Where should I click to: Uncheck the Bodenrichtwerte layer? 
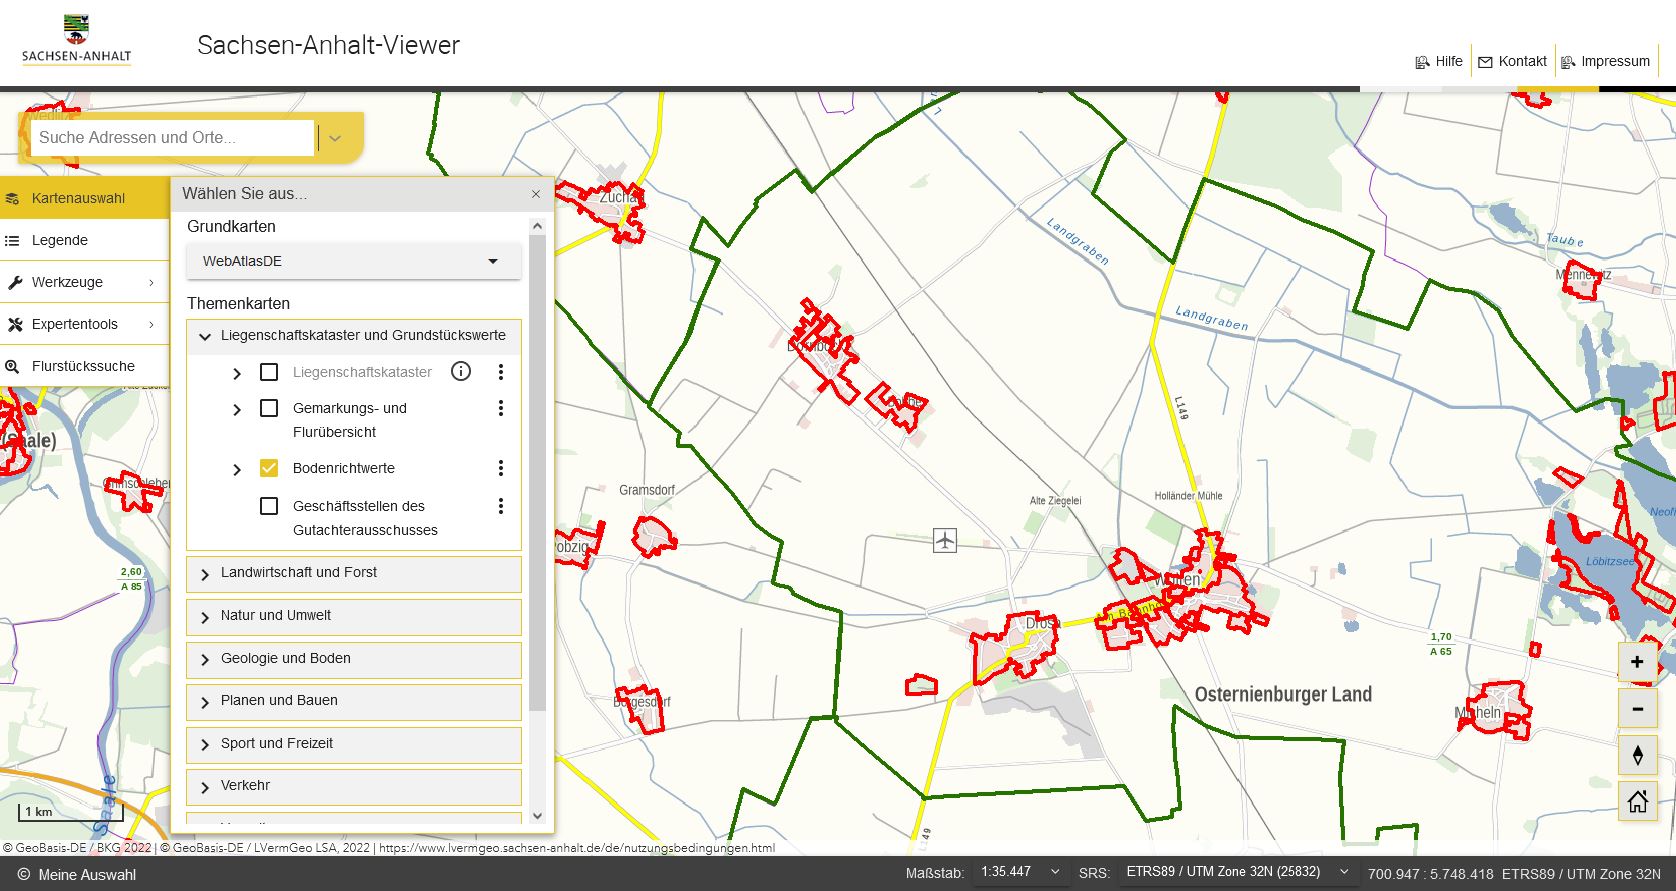(269, 468)
